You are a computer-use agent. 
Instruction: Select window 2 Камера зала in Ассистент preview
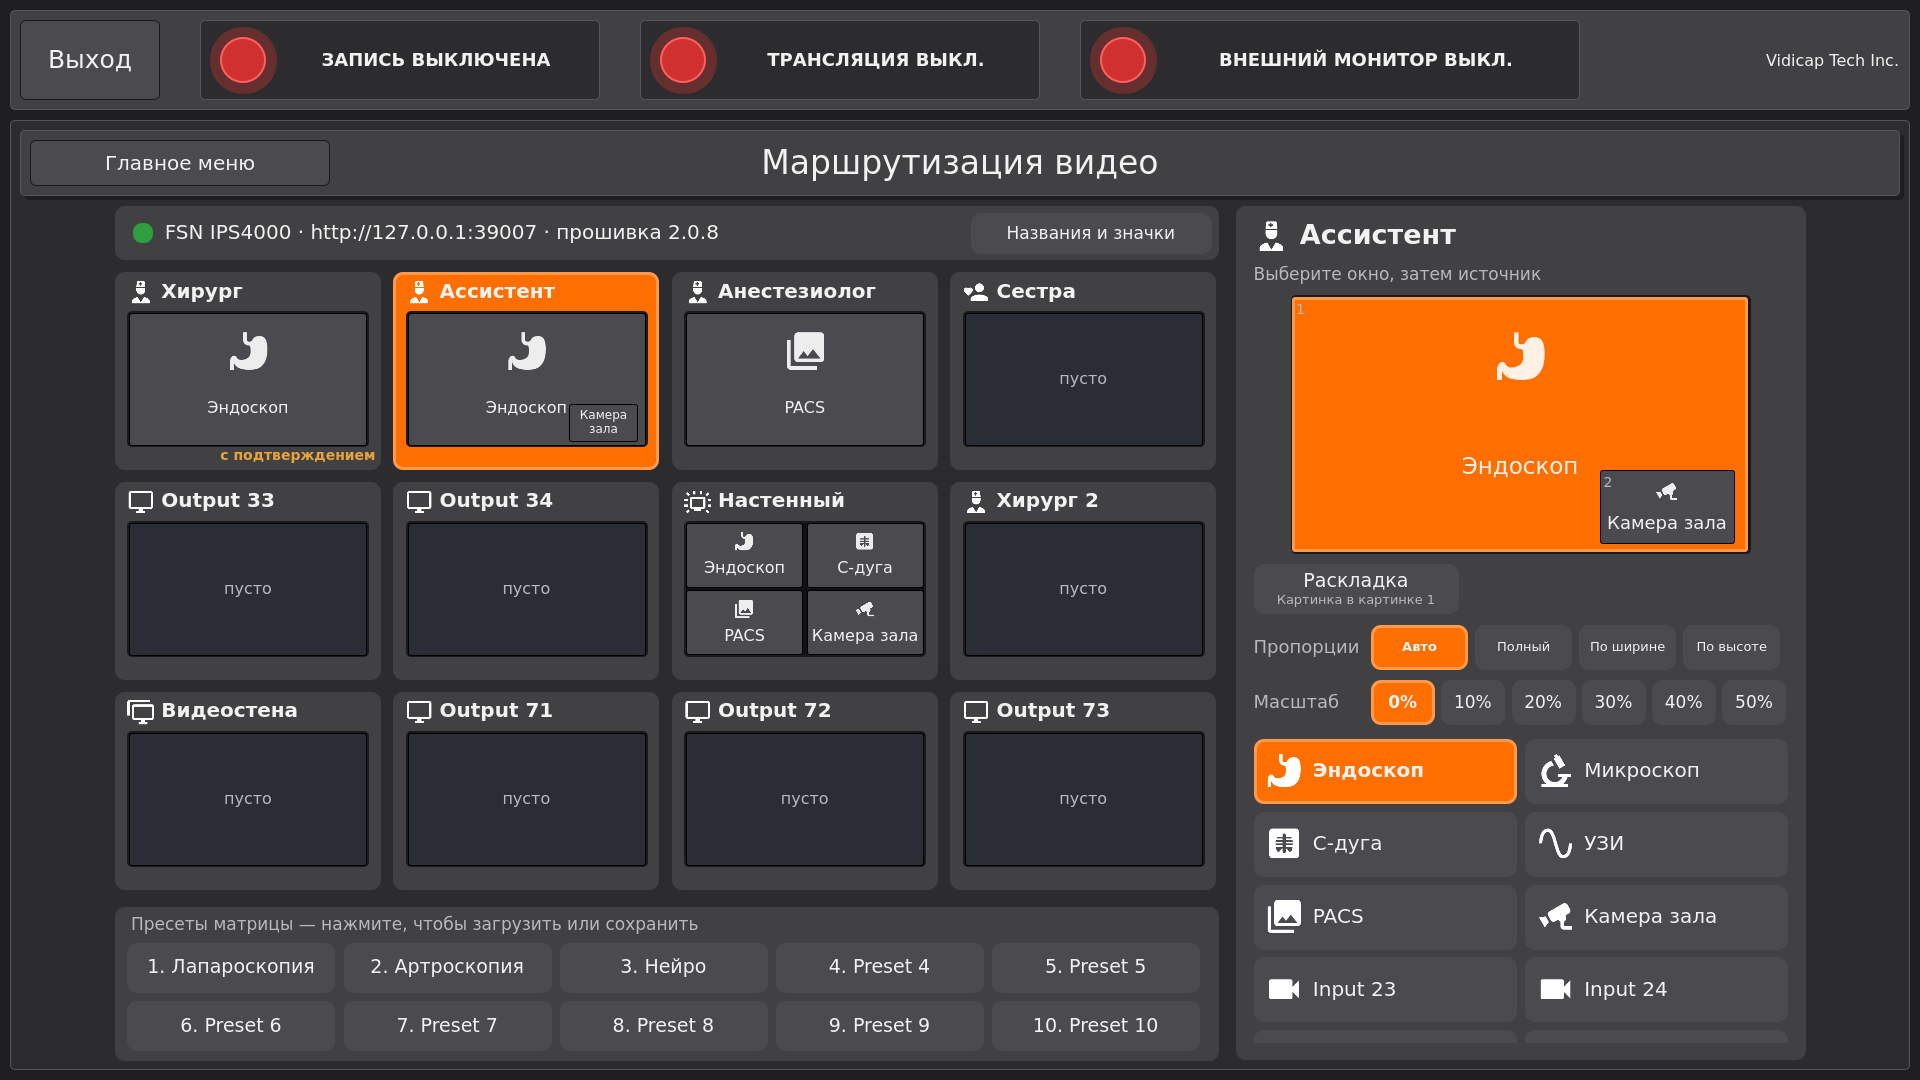click(1667, 507)
